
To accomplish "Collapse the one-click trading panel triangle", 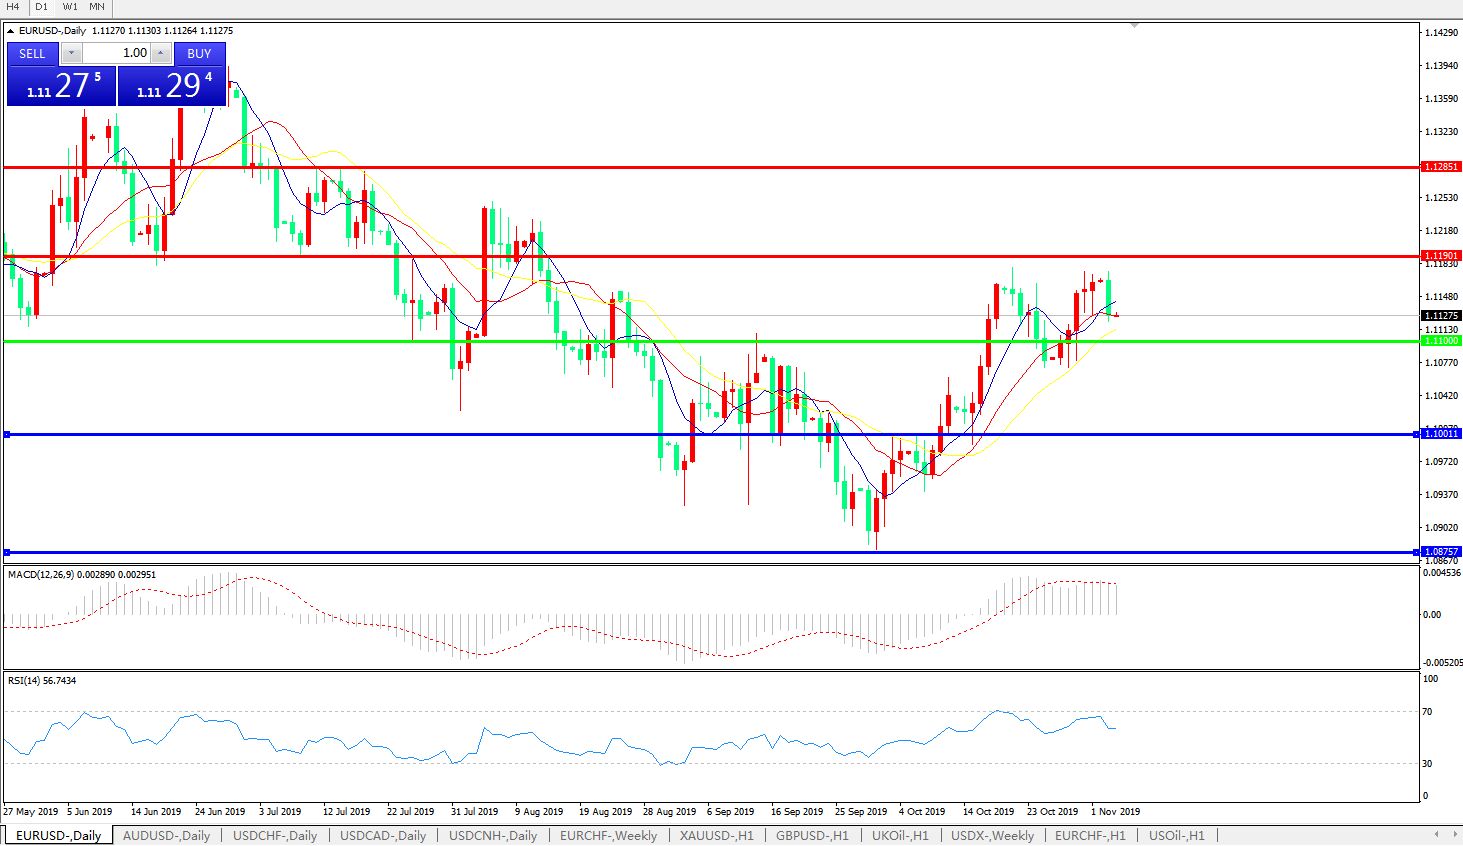I will pyautogui.click(x=11, y=31).
